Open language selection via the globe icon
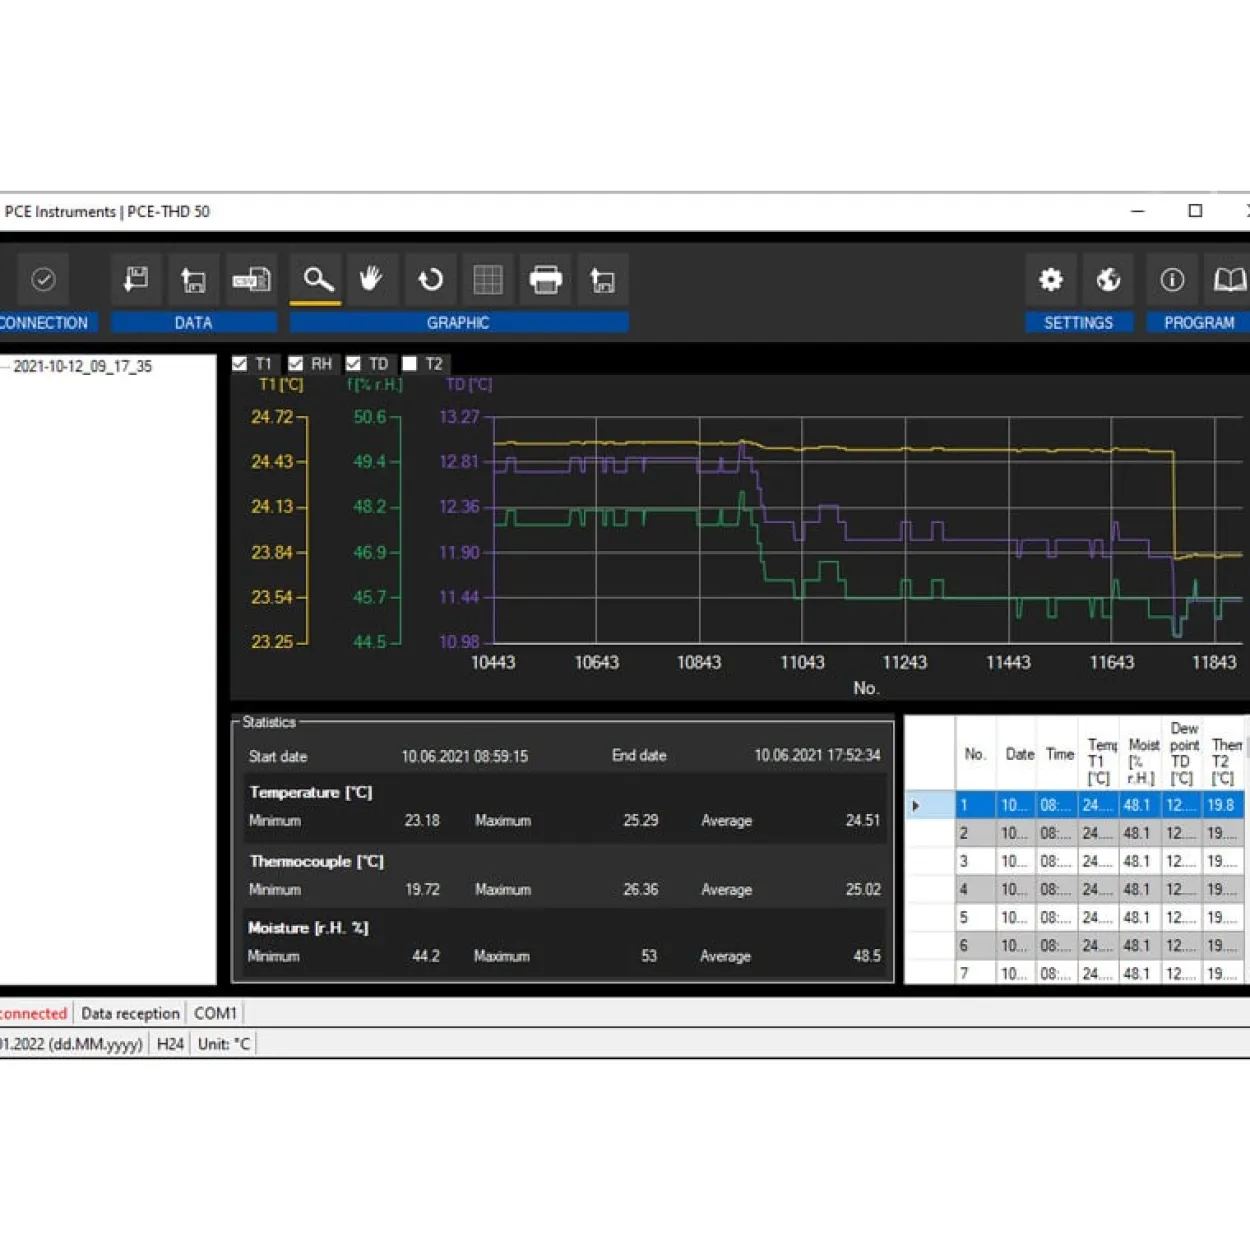The width and height of the screenshot is (1250, 1250). (x=1108, y=280)
